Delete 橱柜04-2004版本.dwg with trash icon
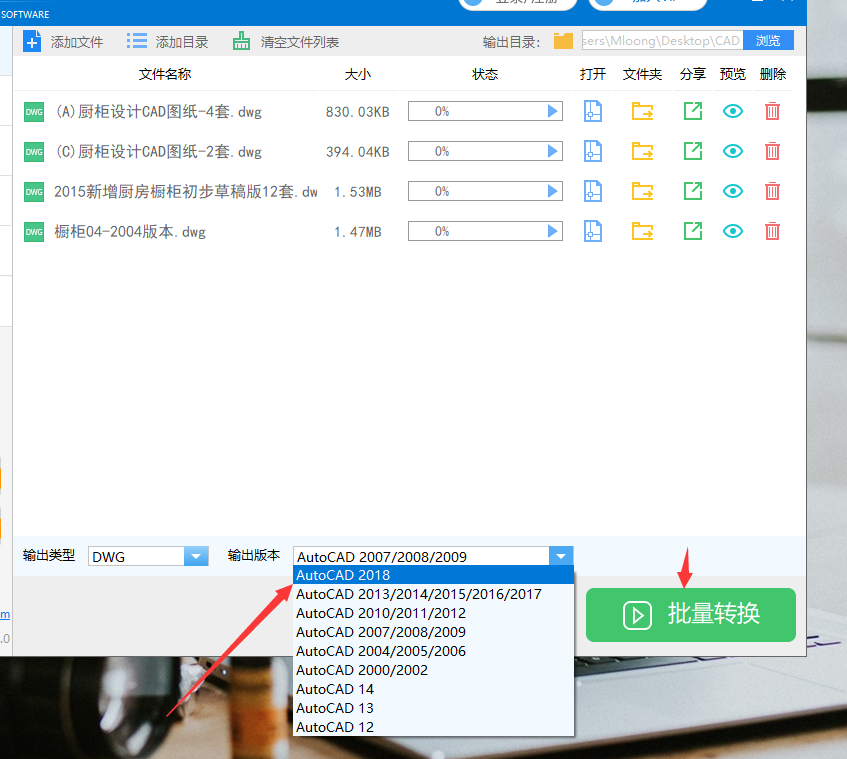Screen dimensions: 847x759 pyautogui.click(x=772, y=231)
